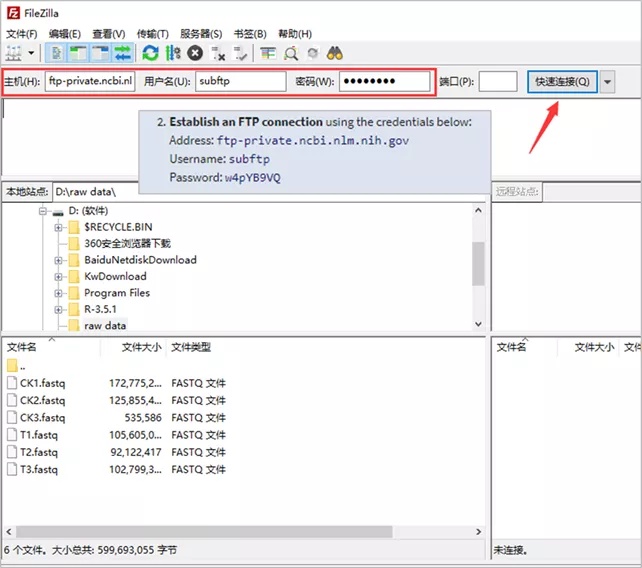The height and width of the screenshot is (568, 642).
Task: Click the host (主机) input field
Action: coord(90,81)
